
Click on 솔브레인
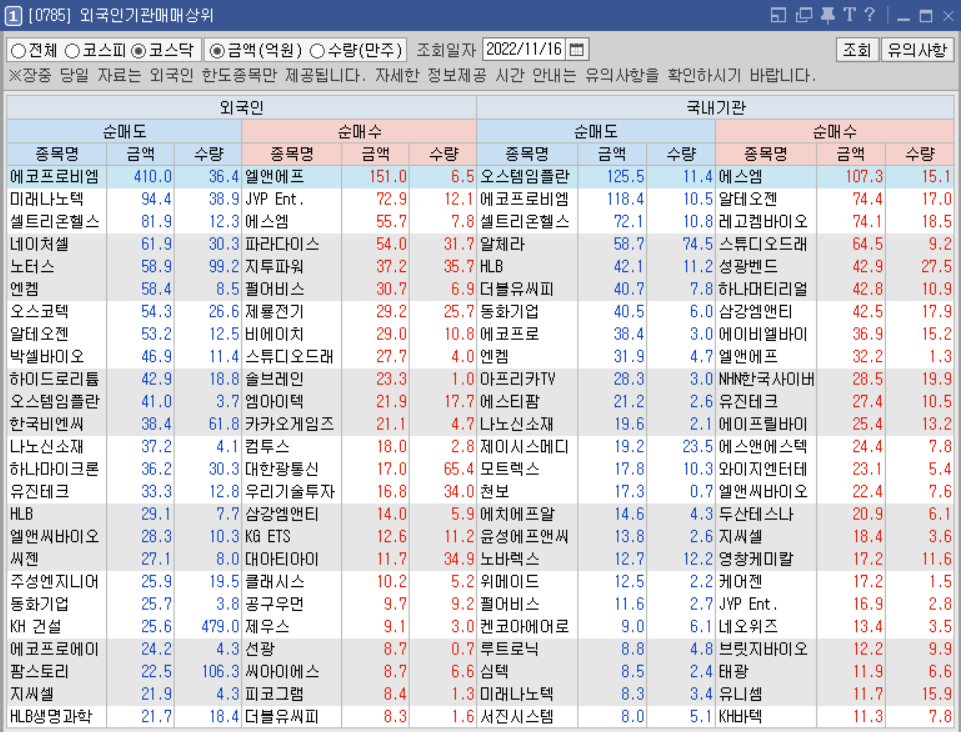(275, 379)
